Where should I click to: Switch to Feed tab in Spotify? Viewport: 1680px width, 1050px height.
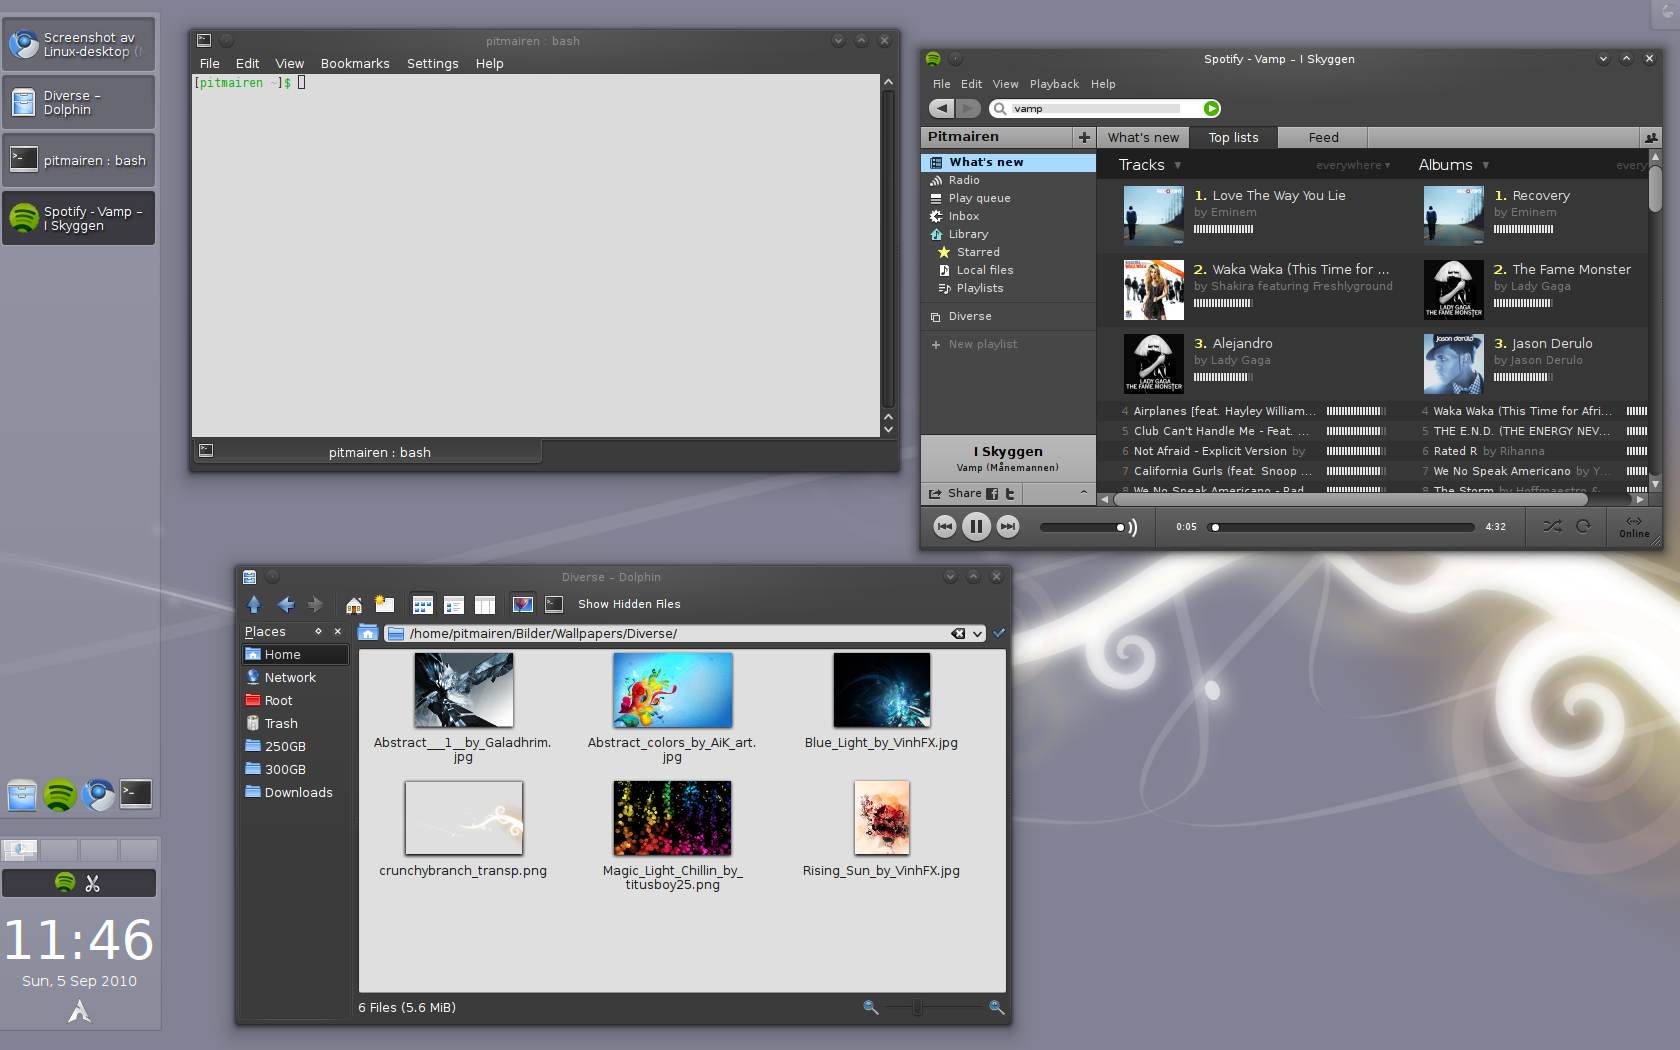tap(1323, 137)
